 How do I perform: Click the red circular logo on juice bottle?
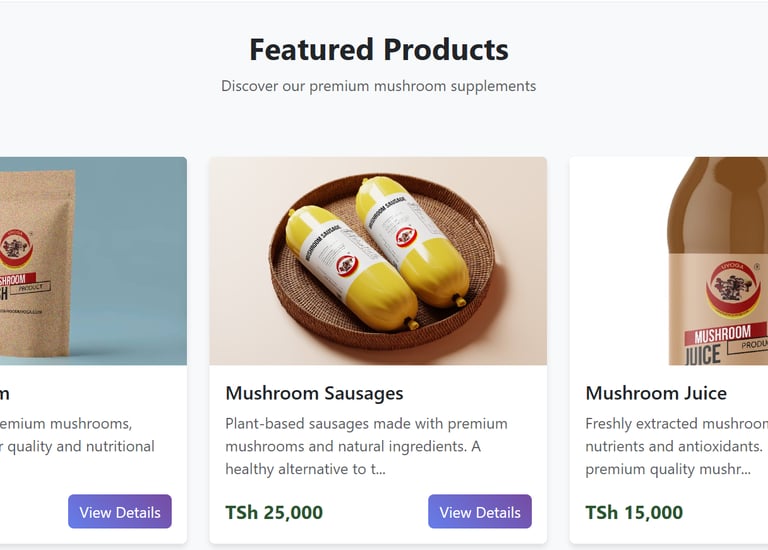[735, 286]
